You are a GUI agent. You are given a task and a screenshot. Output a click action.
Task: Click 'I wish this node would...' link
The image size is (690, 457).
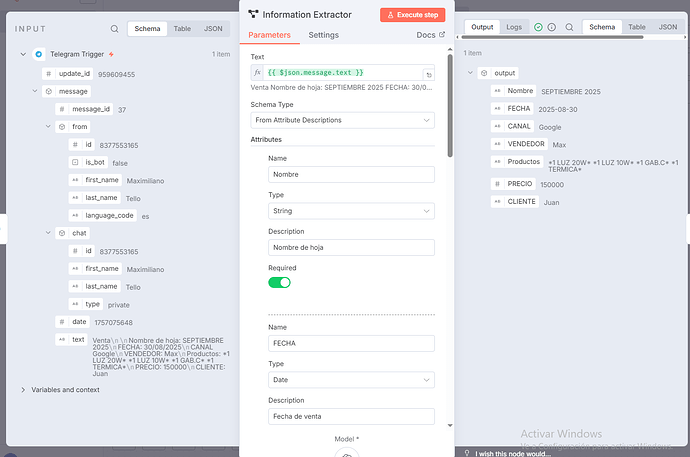point(513,453)
